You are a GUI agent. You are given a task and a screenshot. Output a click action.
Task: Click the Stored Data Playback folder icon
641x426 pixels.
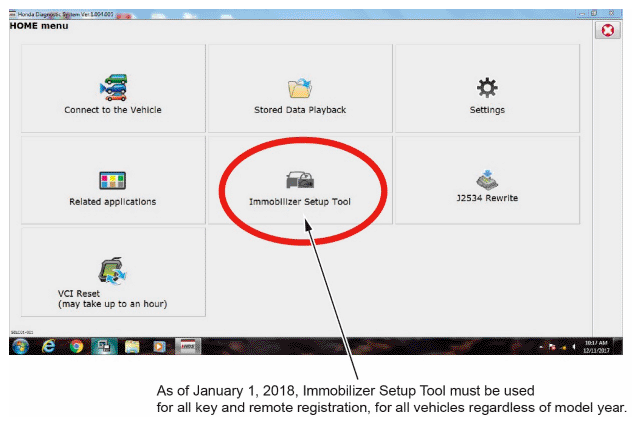click(300, 88)
